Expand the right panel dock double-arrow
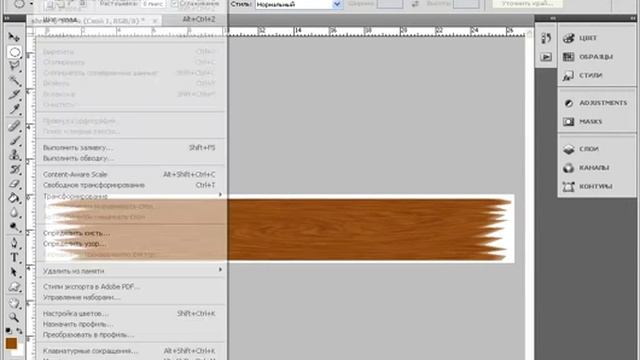The height and width of the screenshot is (360, 640). coord(633,18)
